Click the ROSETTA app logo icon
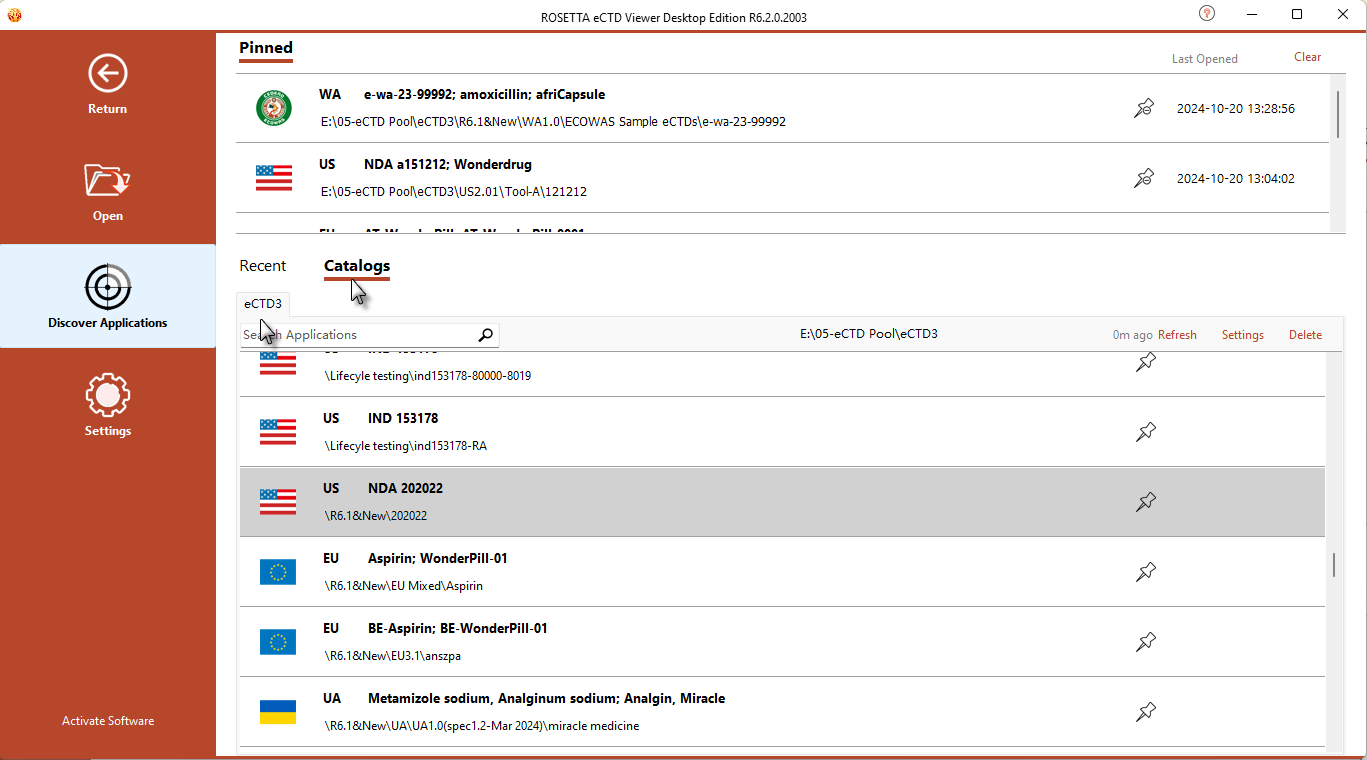This screenshot has width=1367, height=760. (14, 14)
